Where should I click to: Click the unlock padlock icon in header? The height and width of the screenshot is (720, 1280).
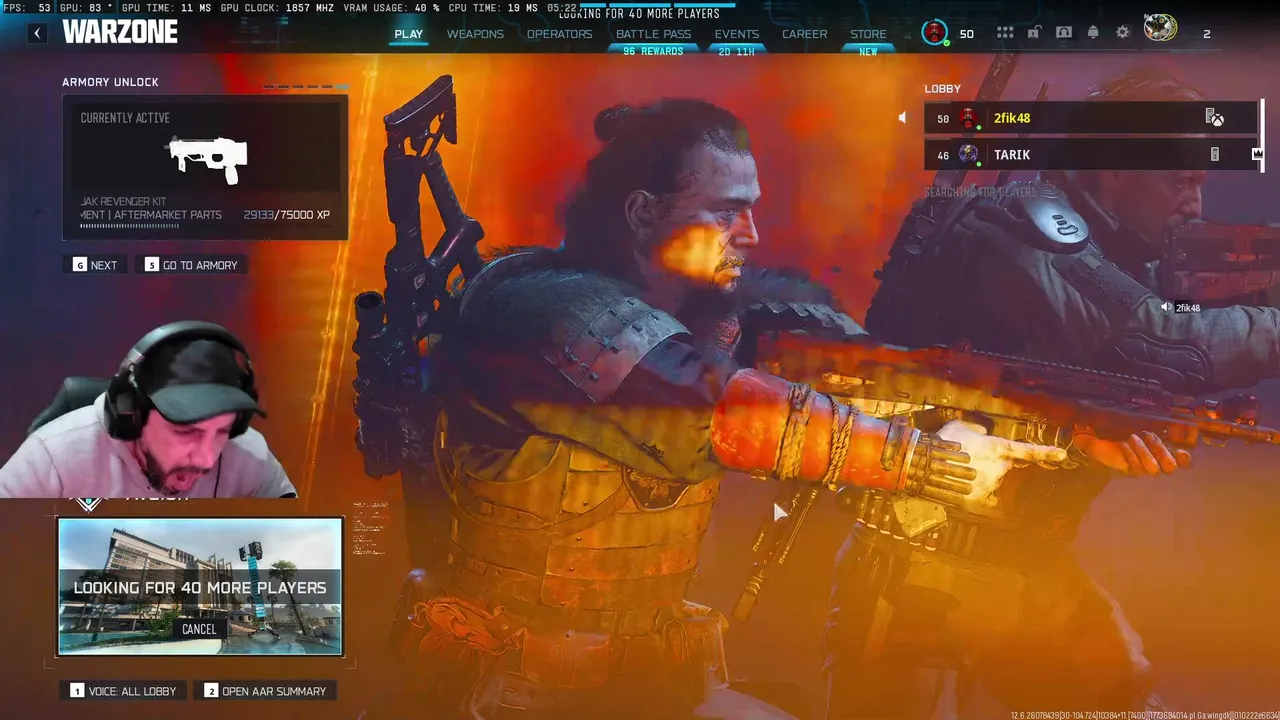[x=1034, y=33]
